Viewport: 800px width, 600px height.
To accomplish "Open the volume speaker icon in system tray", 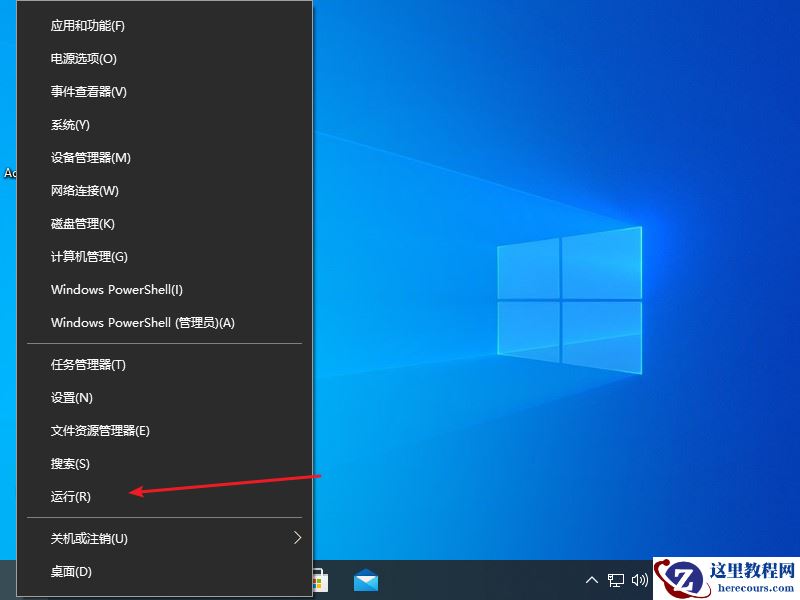I will [641, 580].
